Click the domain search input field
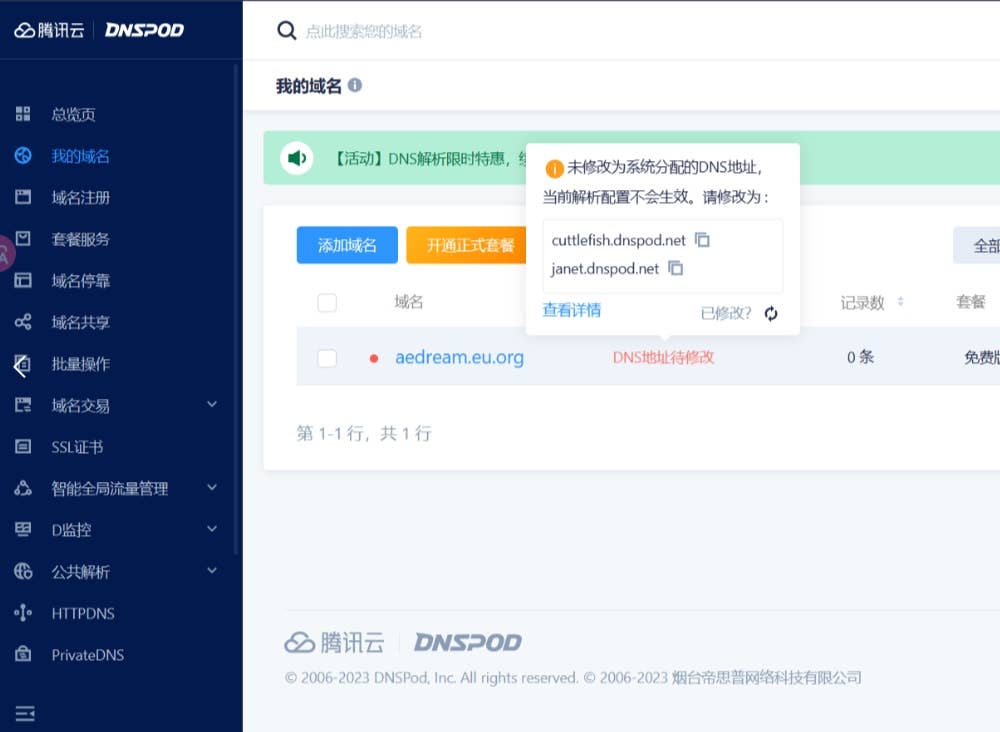Image resolution: width=1000 pixels, height=732 pixels. coord(600,31)
